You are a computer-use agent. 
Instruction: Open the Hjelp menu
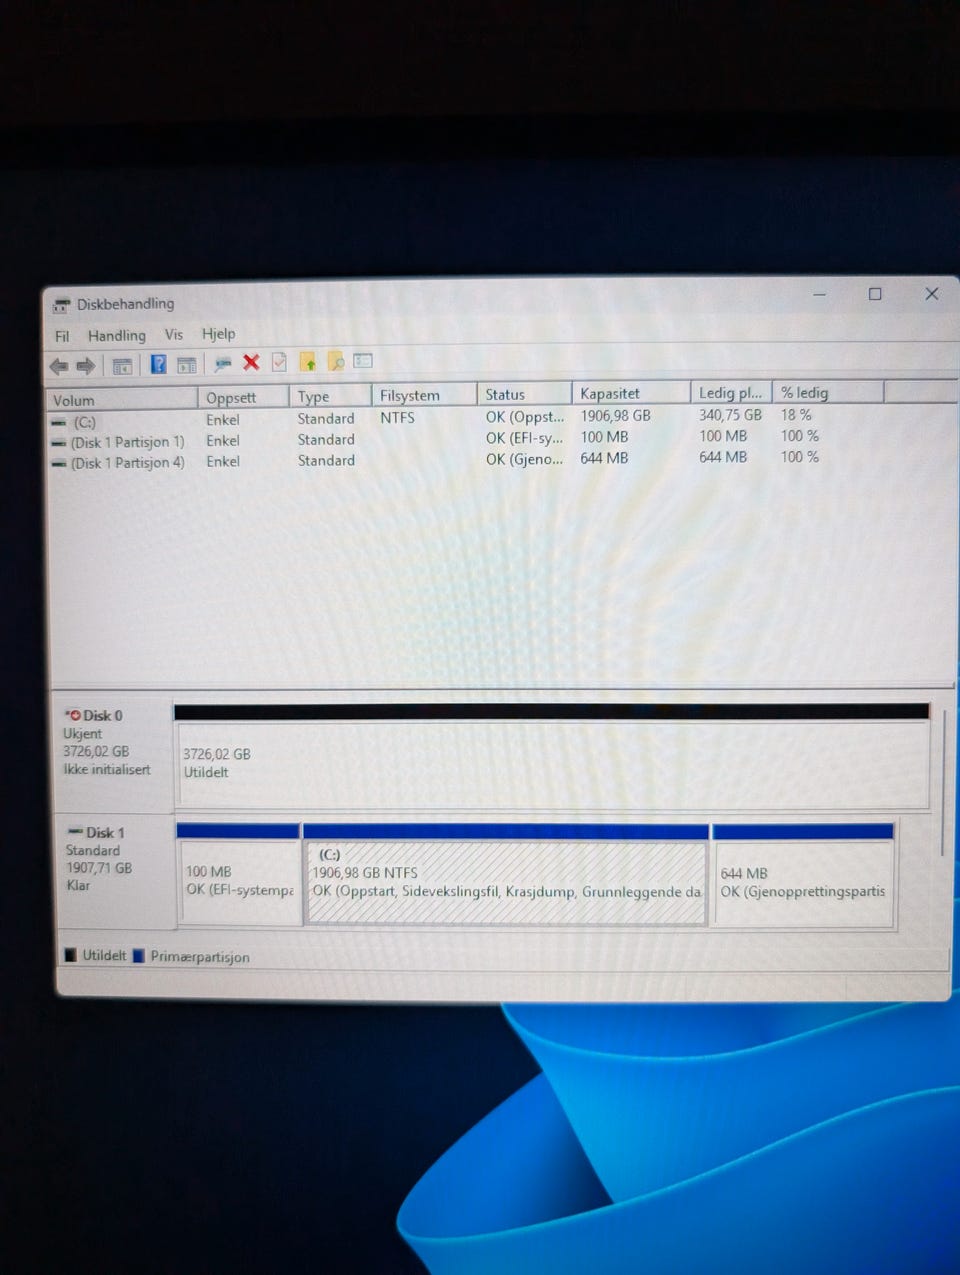pyautogui.click(x=219, y=333)
